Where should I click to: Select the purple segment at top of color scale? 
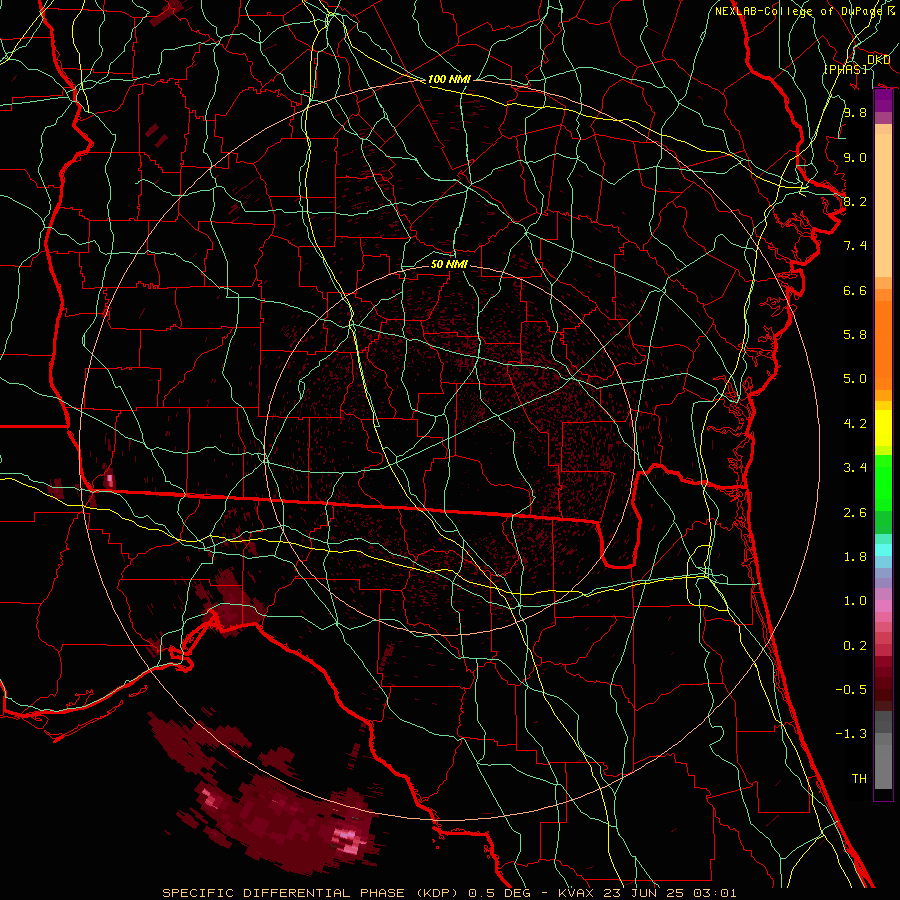coord(883,100)
